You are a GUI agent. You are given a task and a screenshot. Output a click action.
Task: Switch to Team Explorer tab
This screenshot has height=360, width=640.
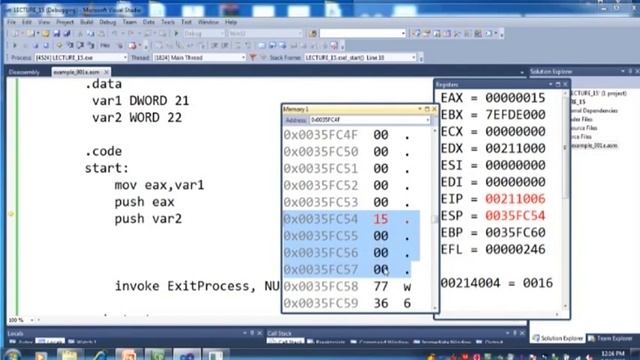click(x=611, y=338)
